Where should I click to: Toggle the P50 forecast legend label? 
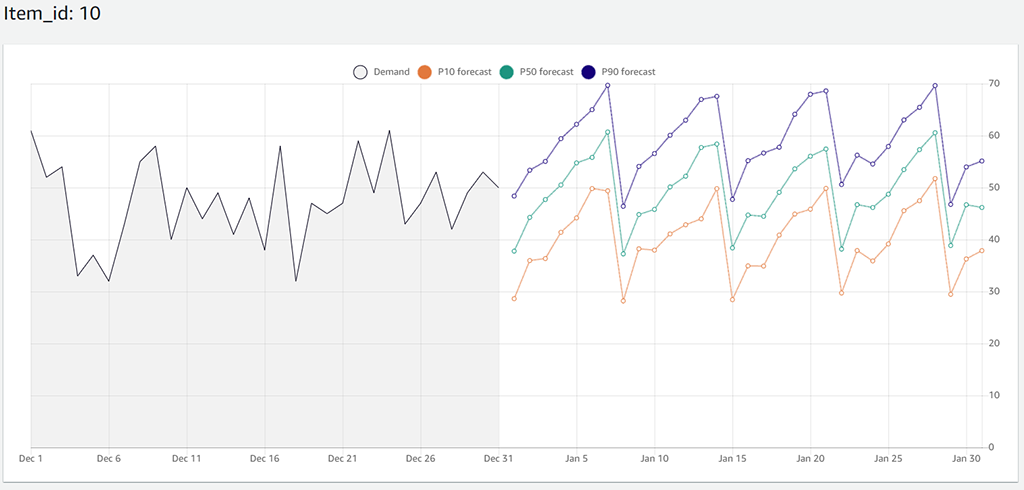click(547, 72)
